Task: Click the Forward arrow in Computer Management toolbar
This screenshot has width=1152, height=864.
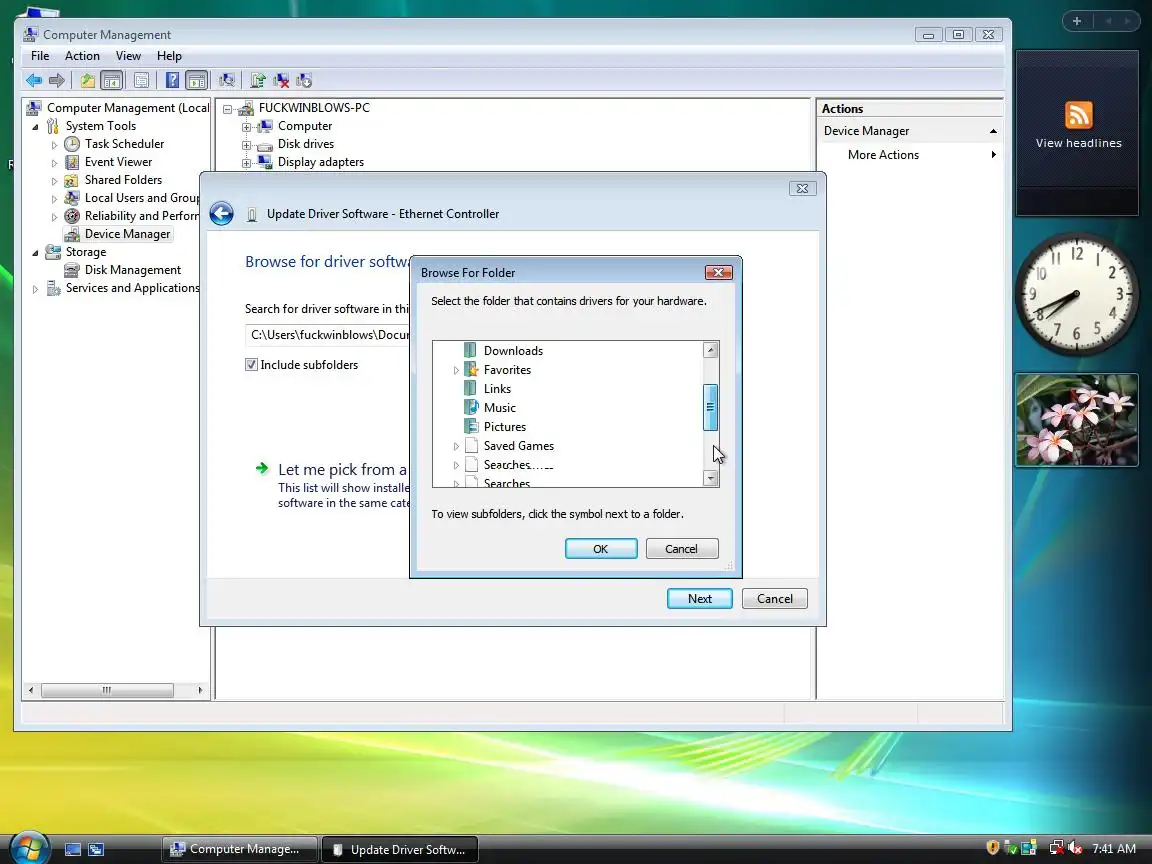Action: pos(57,81)
